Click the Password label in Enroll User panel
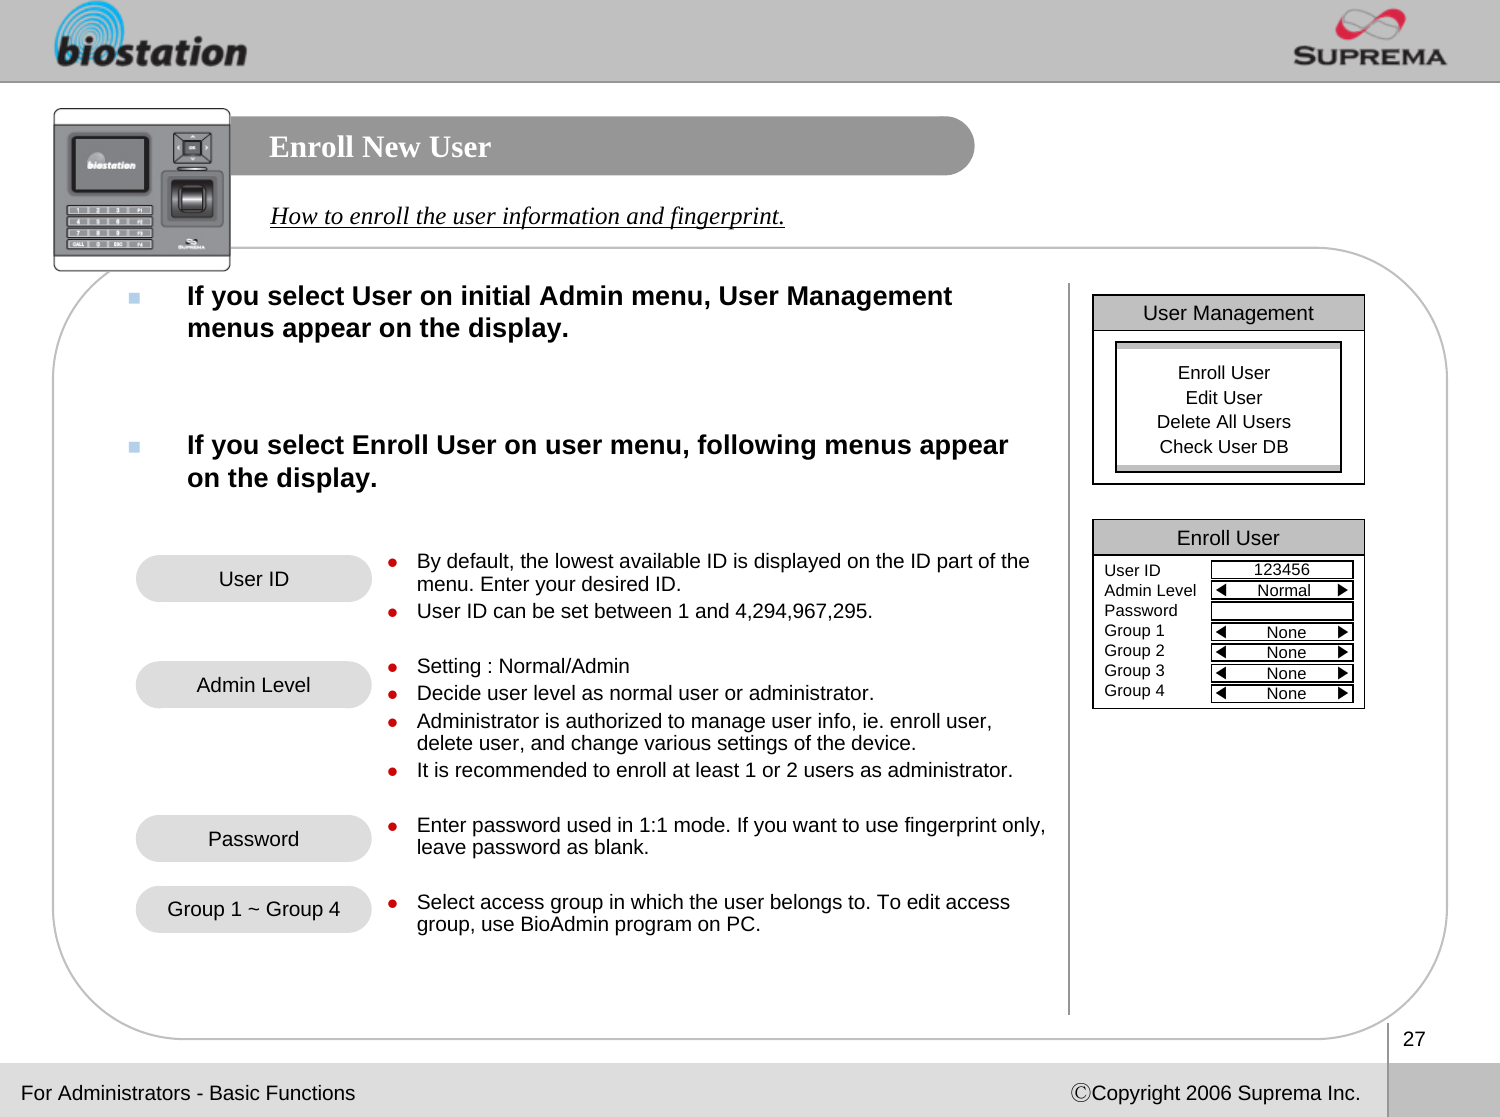Viewport: 1500px width, 1117px height. (1141, 611)
